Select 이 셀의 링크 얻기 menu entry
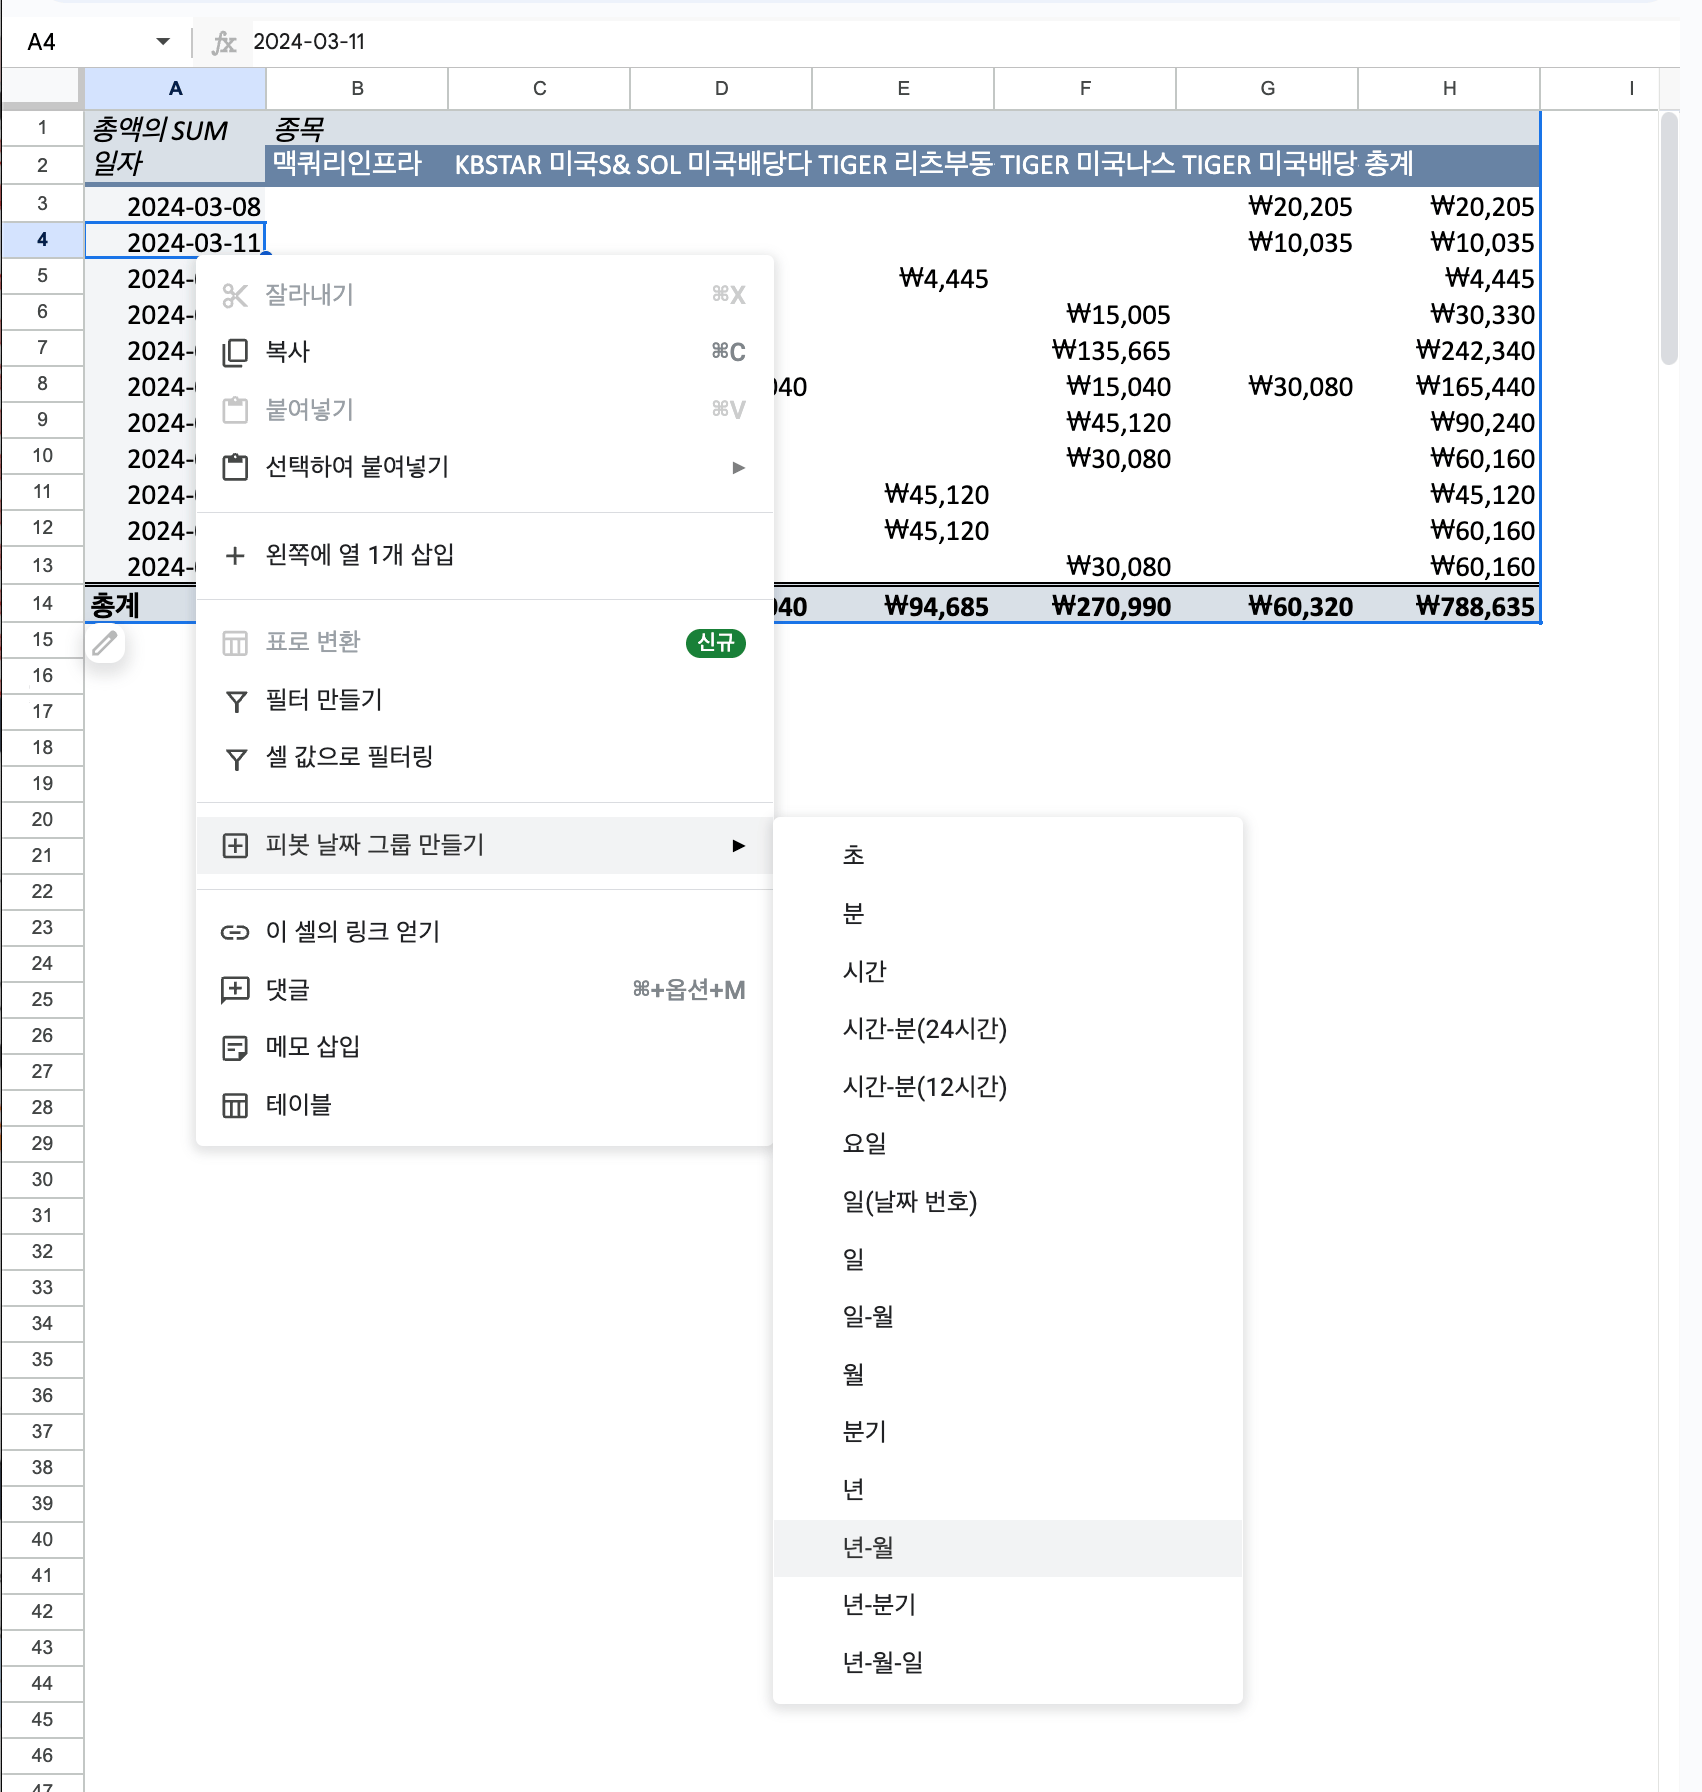The height and width of the screenshot is (1792, 1702). (x=485, y=932)
